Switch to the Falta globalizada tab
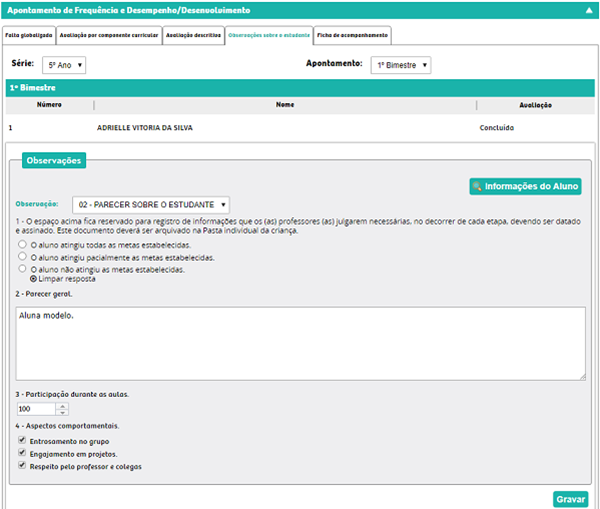 pyautogui.click(x=27, y=35)
